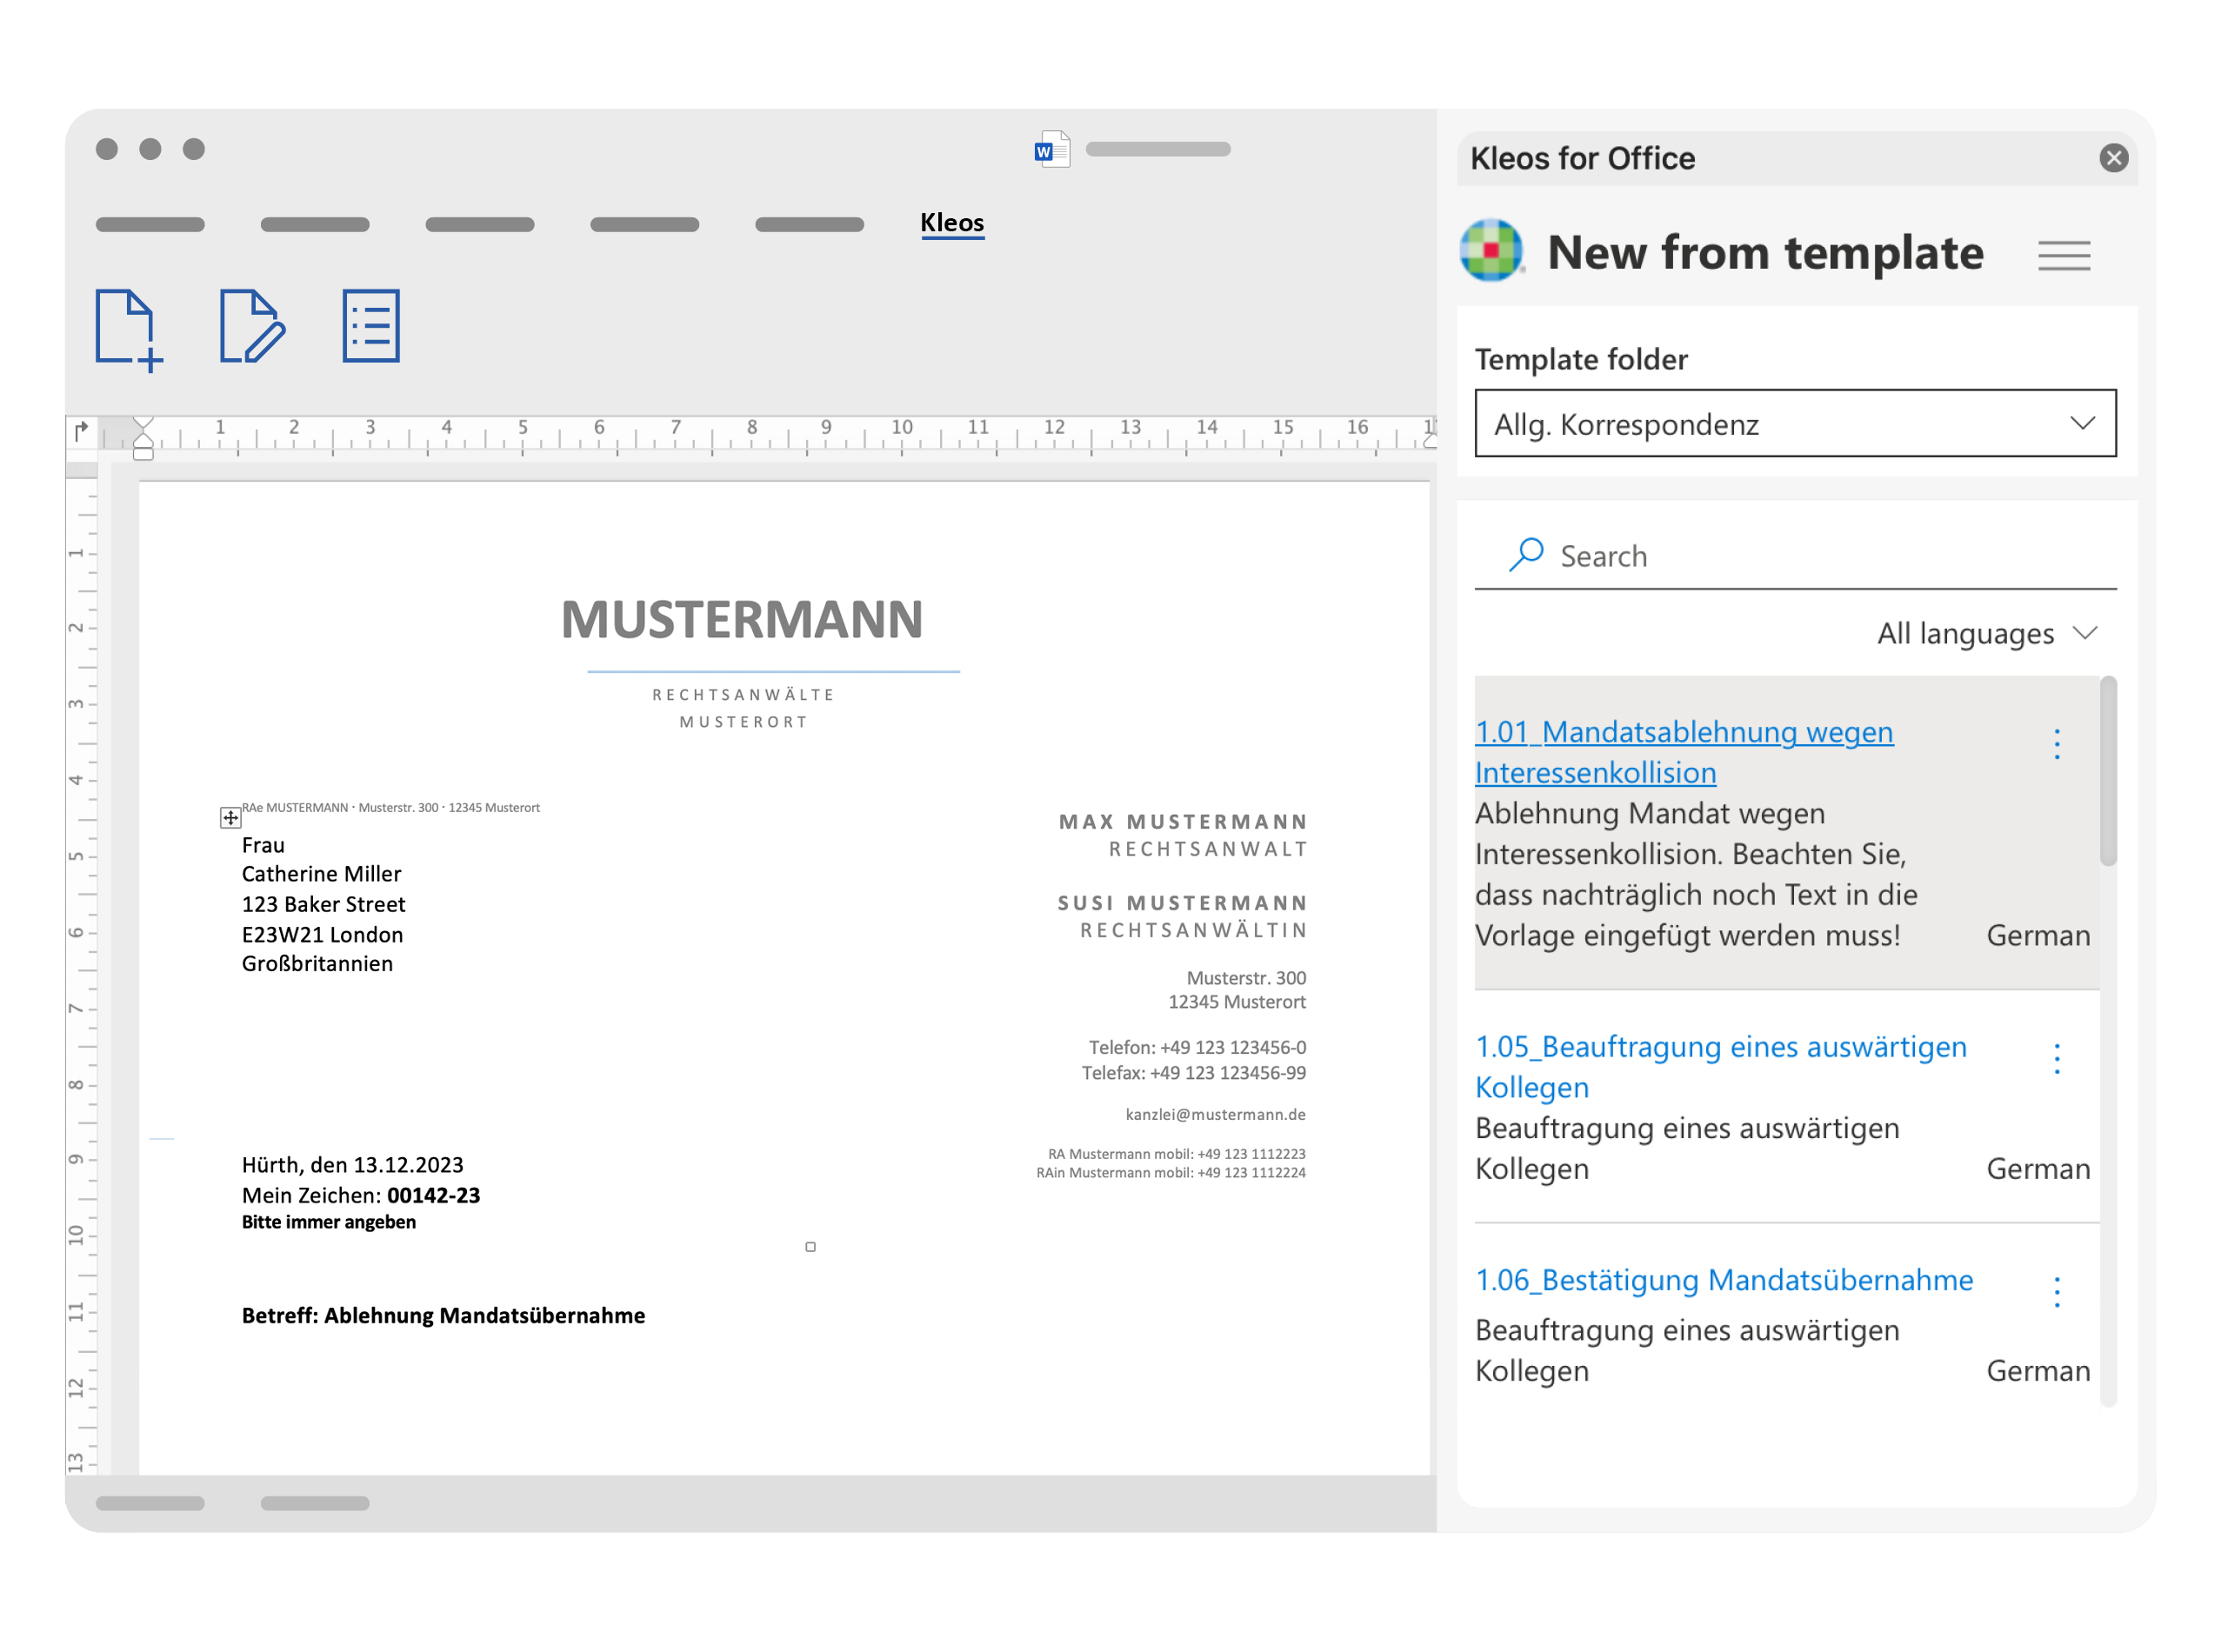Click the table move handle near address

230,818
